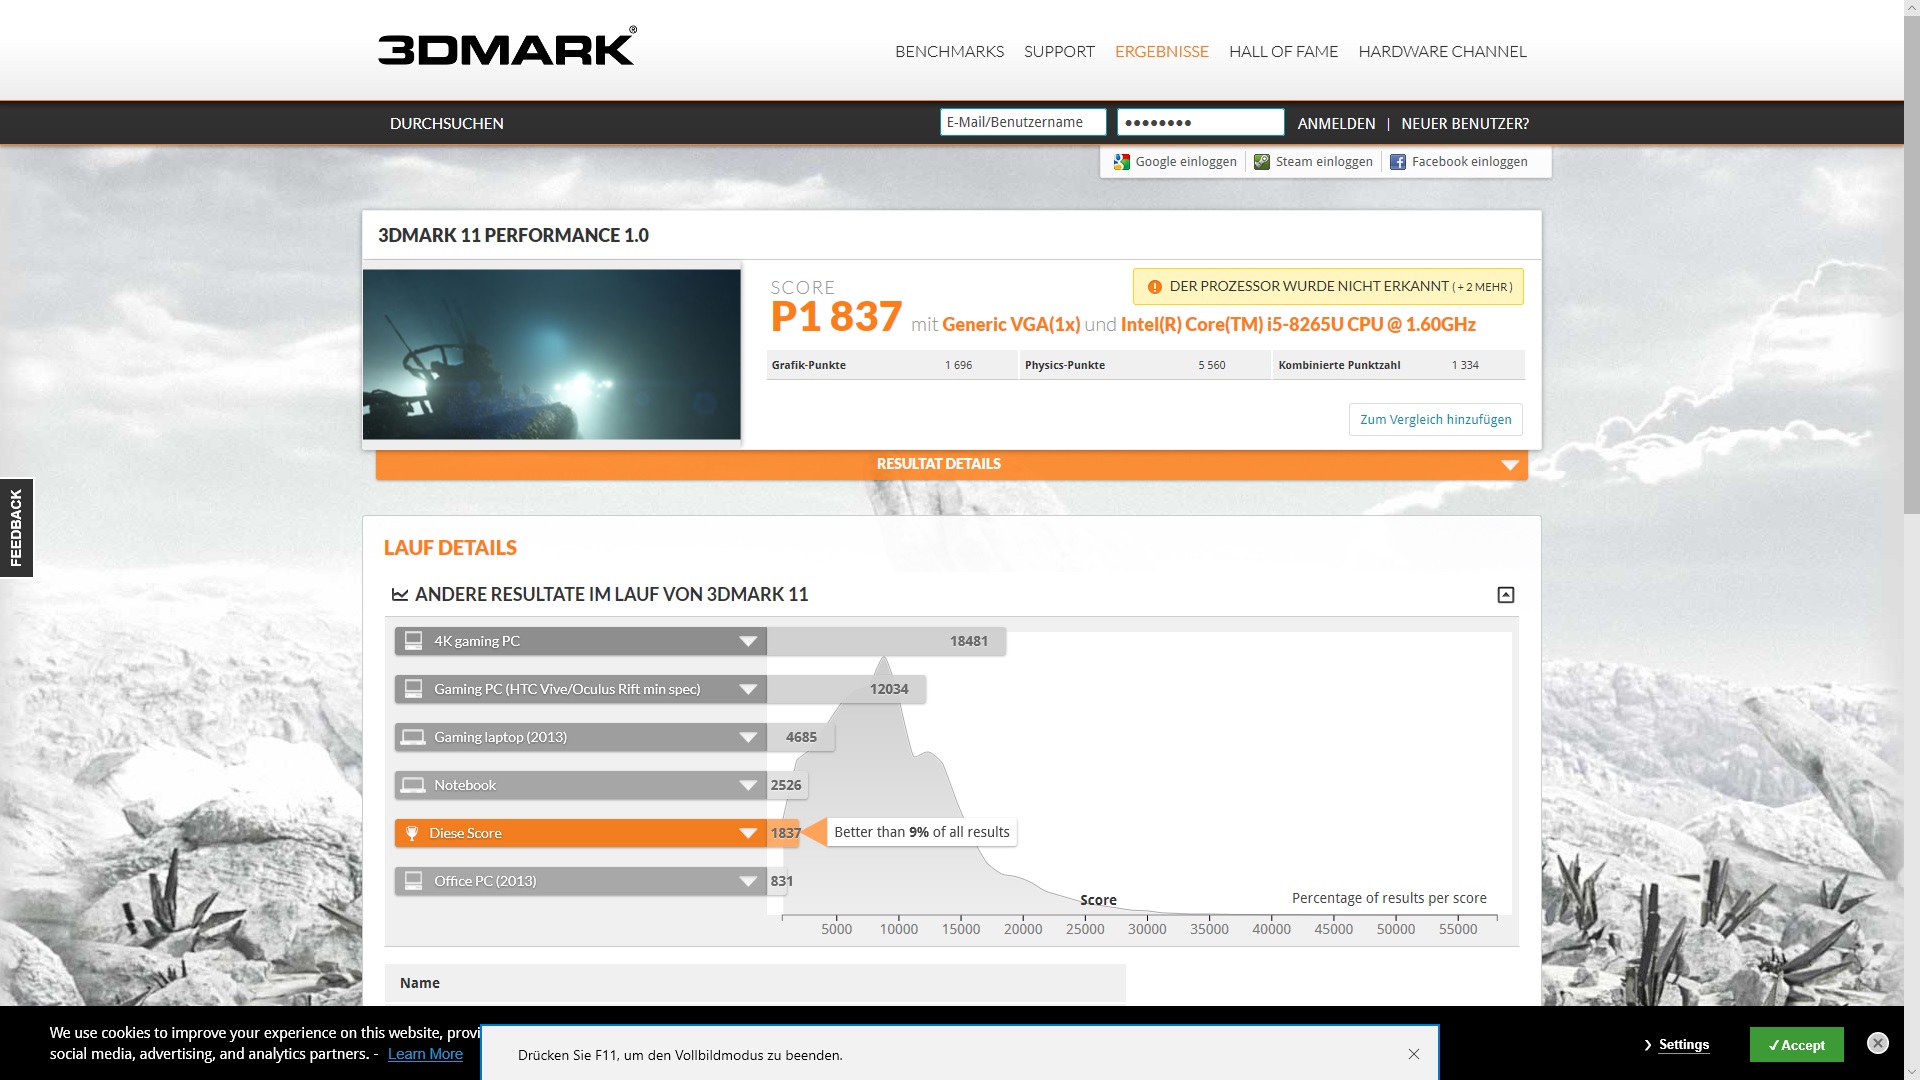Open the Learn More cookie link

(x=425, y=1054)
